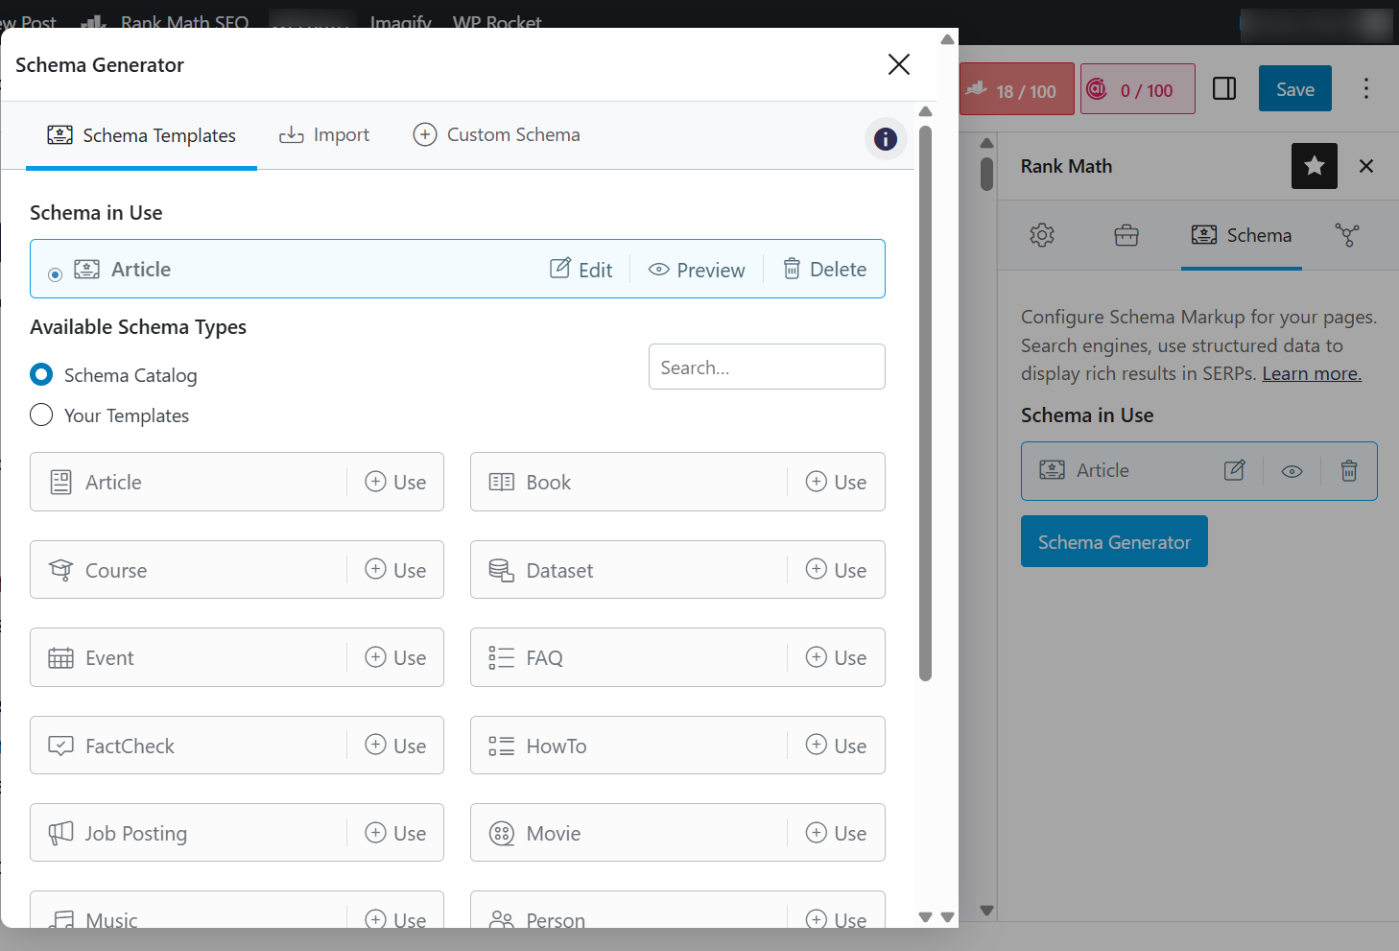Open the Custom Schema tab
Screen dimensions: 1399x951
tap(497, 134)
